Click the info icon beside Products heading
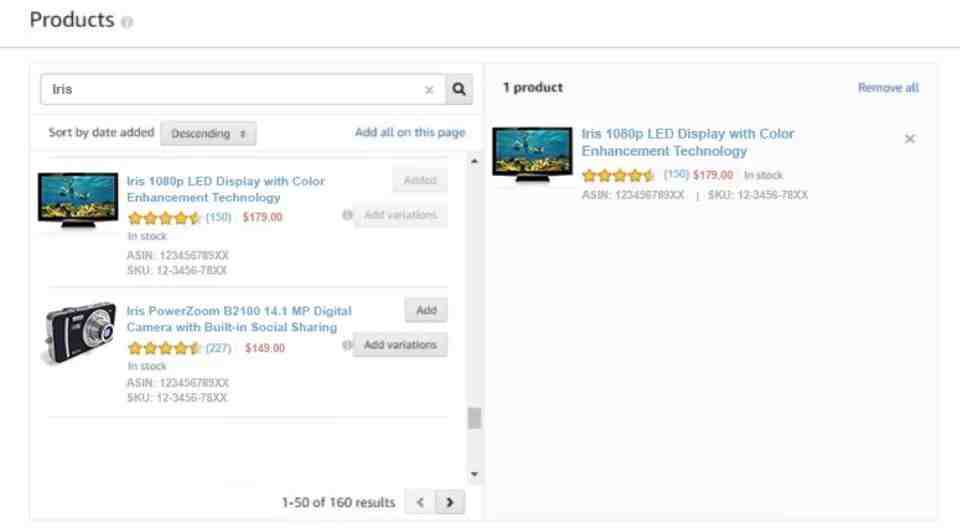This screenshot has width=960, height=531. pyautogui.click(x=127, y=22)
